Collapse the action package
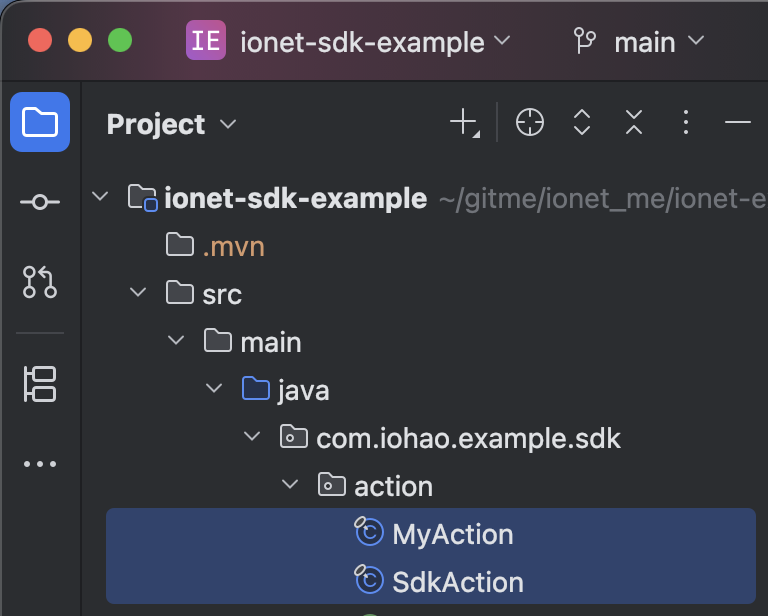The height and width of the screenshot is (616, 768). [x=290, y=486]
